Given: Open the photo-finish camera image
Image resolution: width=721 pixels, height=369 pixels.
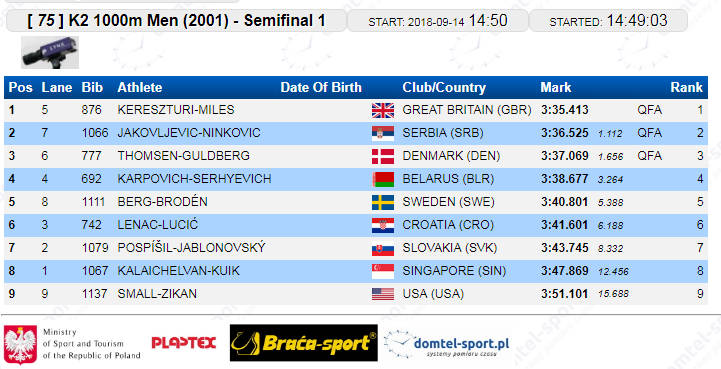Looking at the screenshot, I should [50, 52].
